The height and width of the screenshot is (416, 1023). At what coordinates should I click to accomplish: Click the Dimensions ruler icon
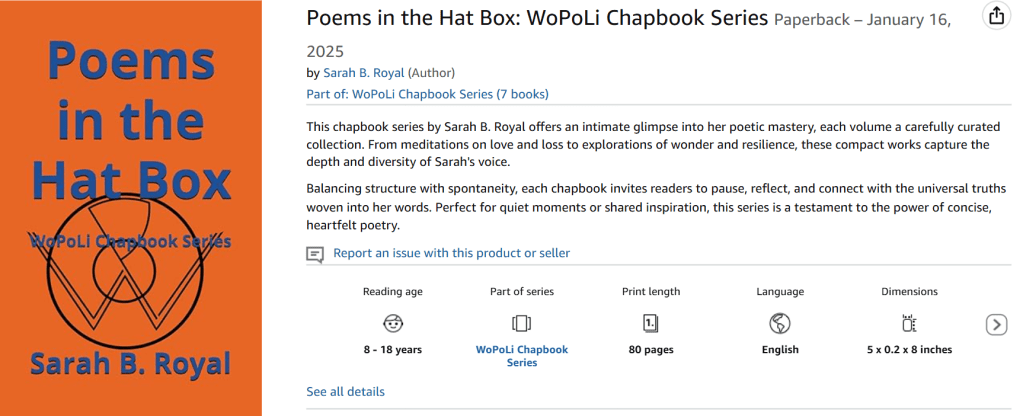pos(909,323)
